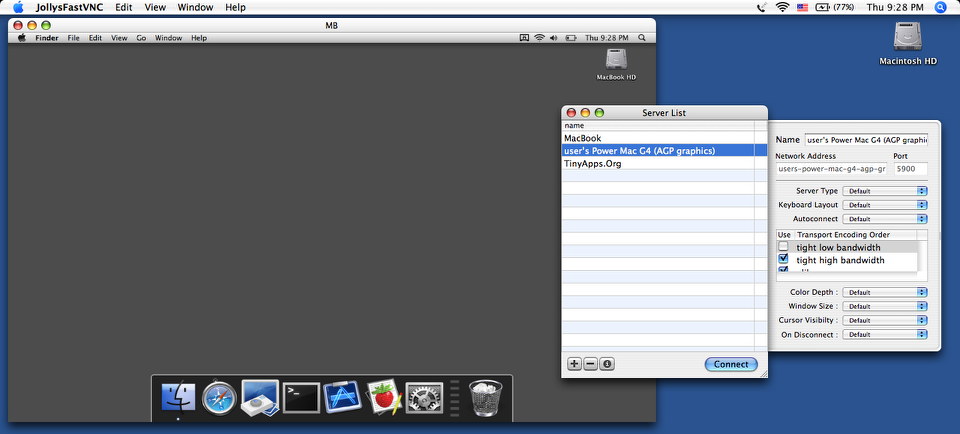Viewport: 960px width, 434px height.
Task: Open the Window menu in menu bar
Action: (x=195, y=7)
